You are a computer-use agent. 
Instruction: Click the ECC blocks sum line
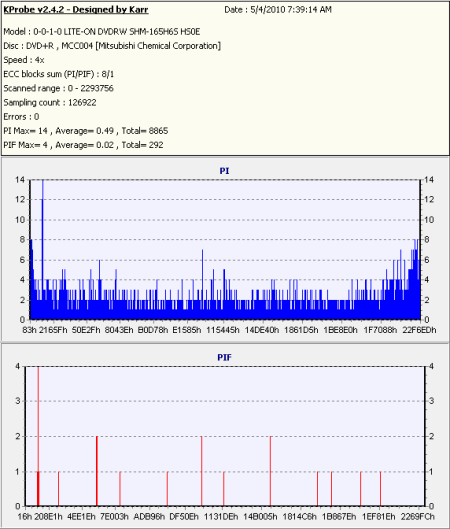click(59, 74)
